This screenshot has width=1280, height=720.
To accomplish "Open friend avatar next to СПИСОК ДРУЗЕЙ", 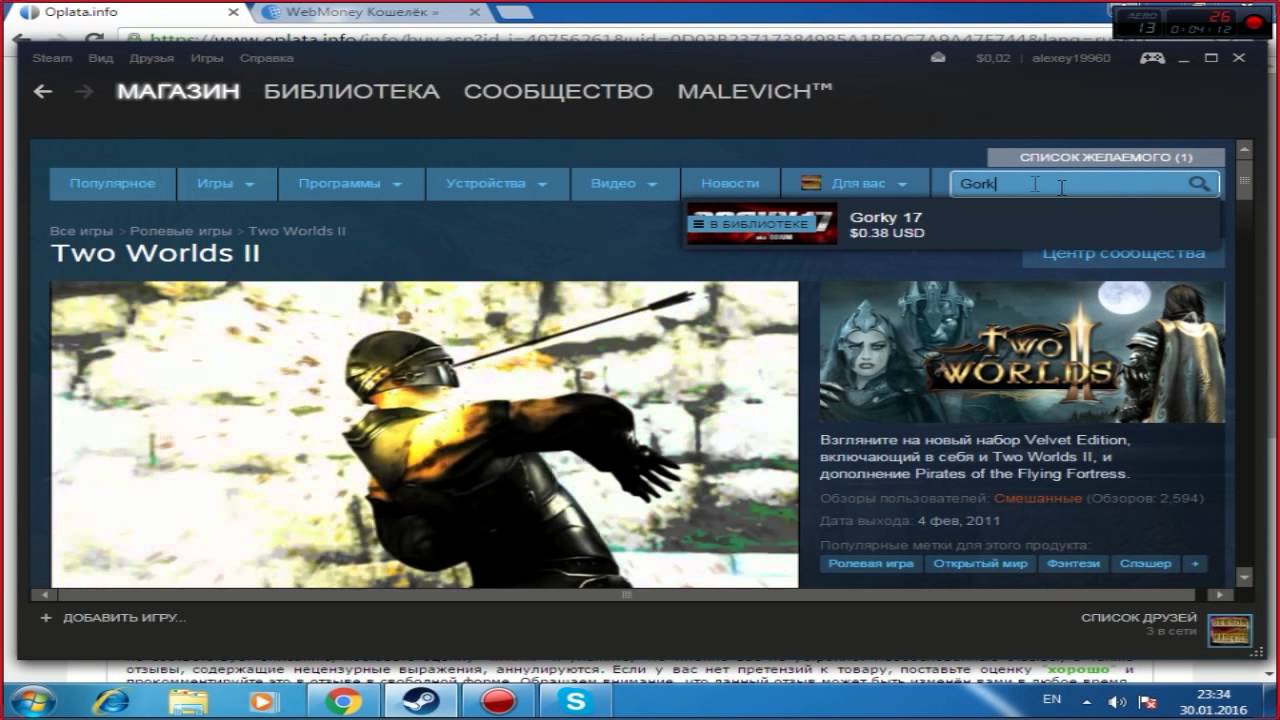I will click(1230, 629).
